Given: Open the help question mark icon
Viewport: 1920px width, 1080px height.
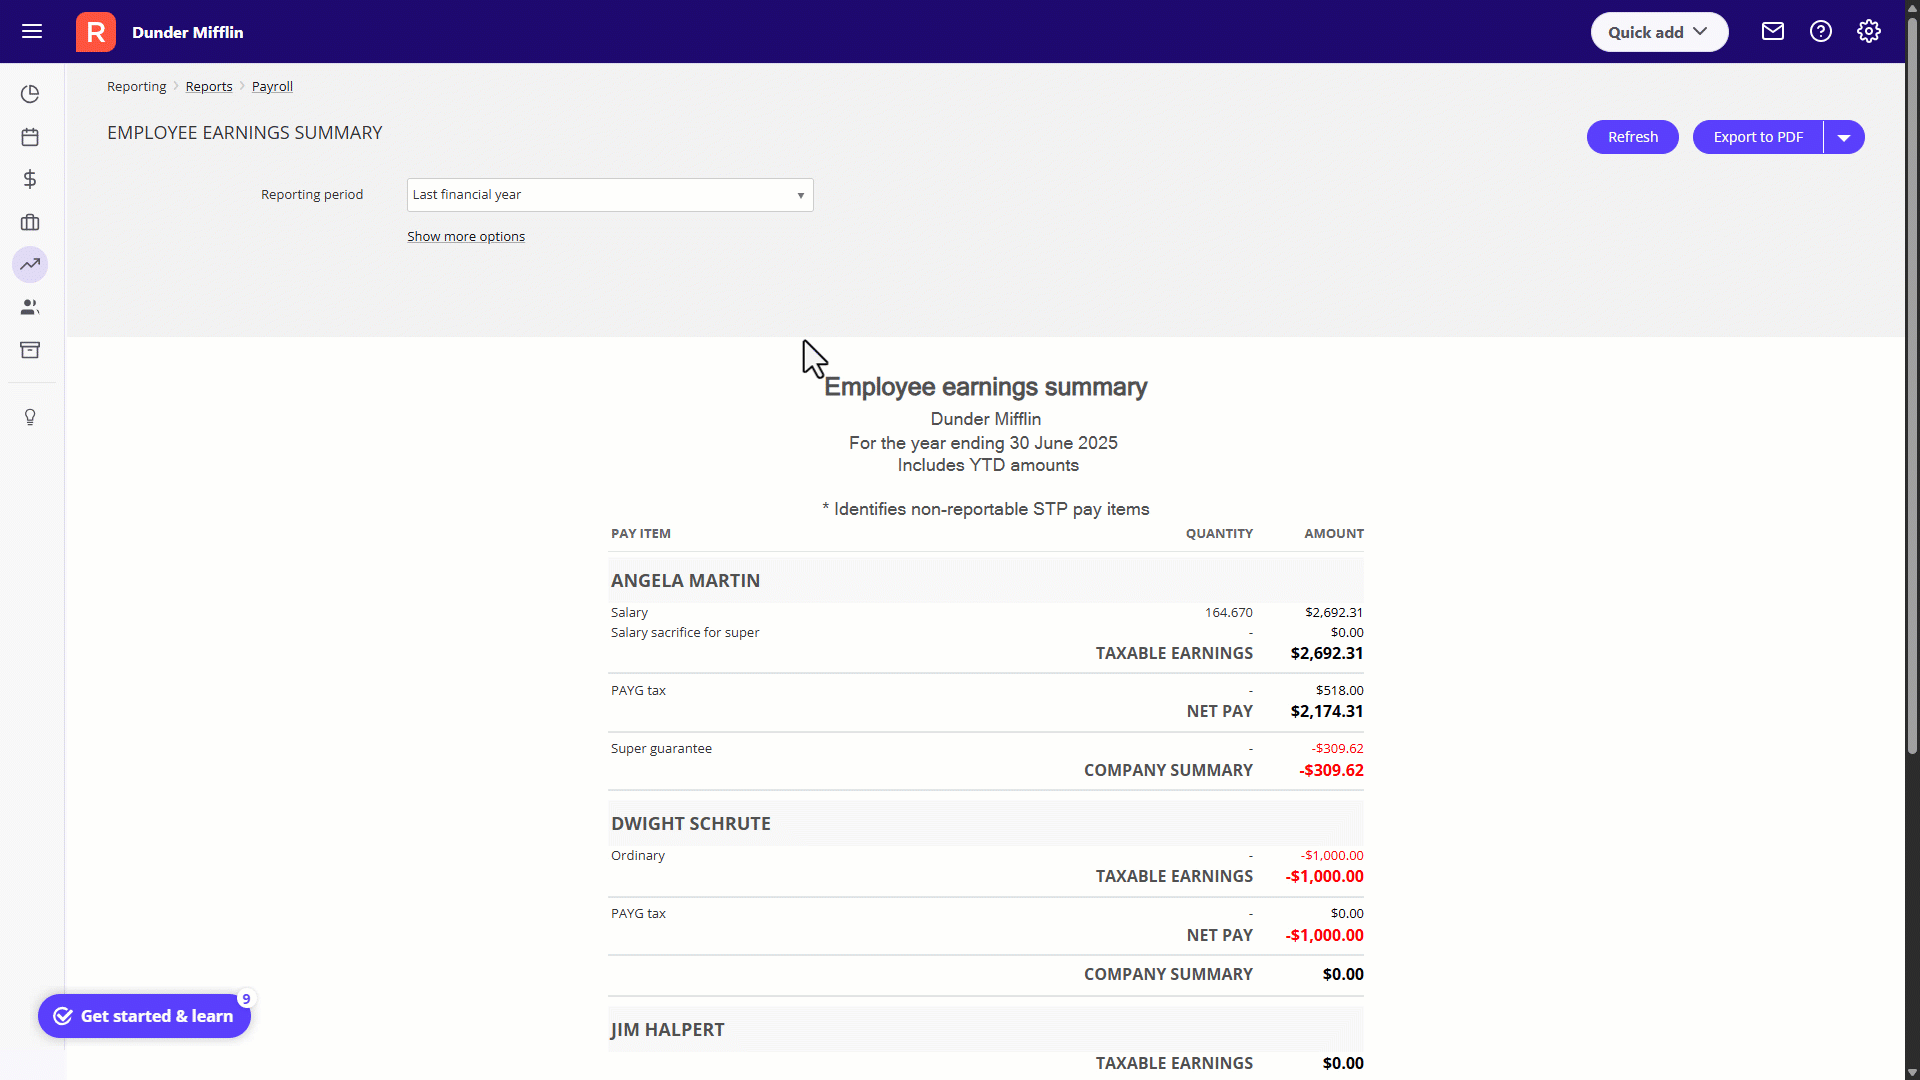Looking at the screenshot, I should (1821, 32).
